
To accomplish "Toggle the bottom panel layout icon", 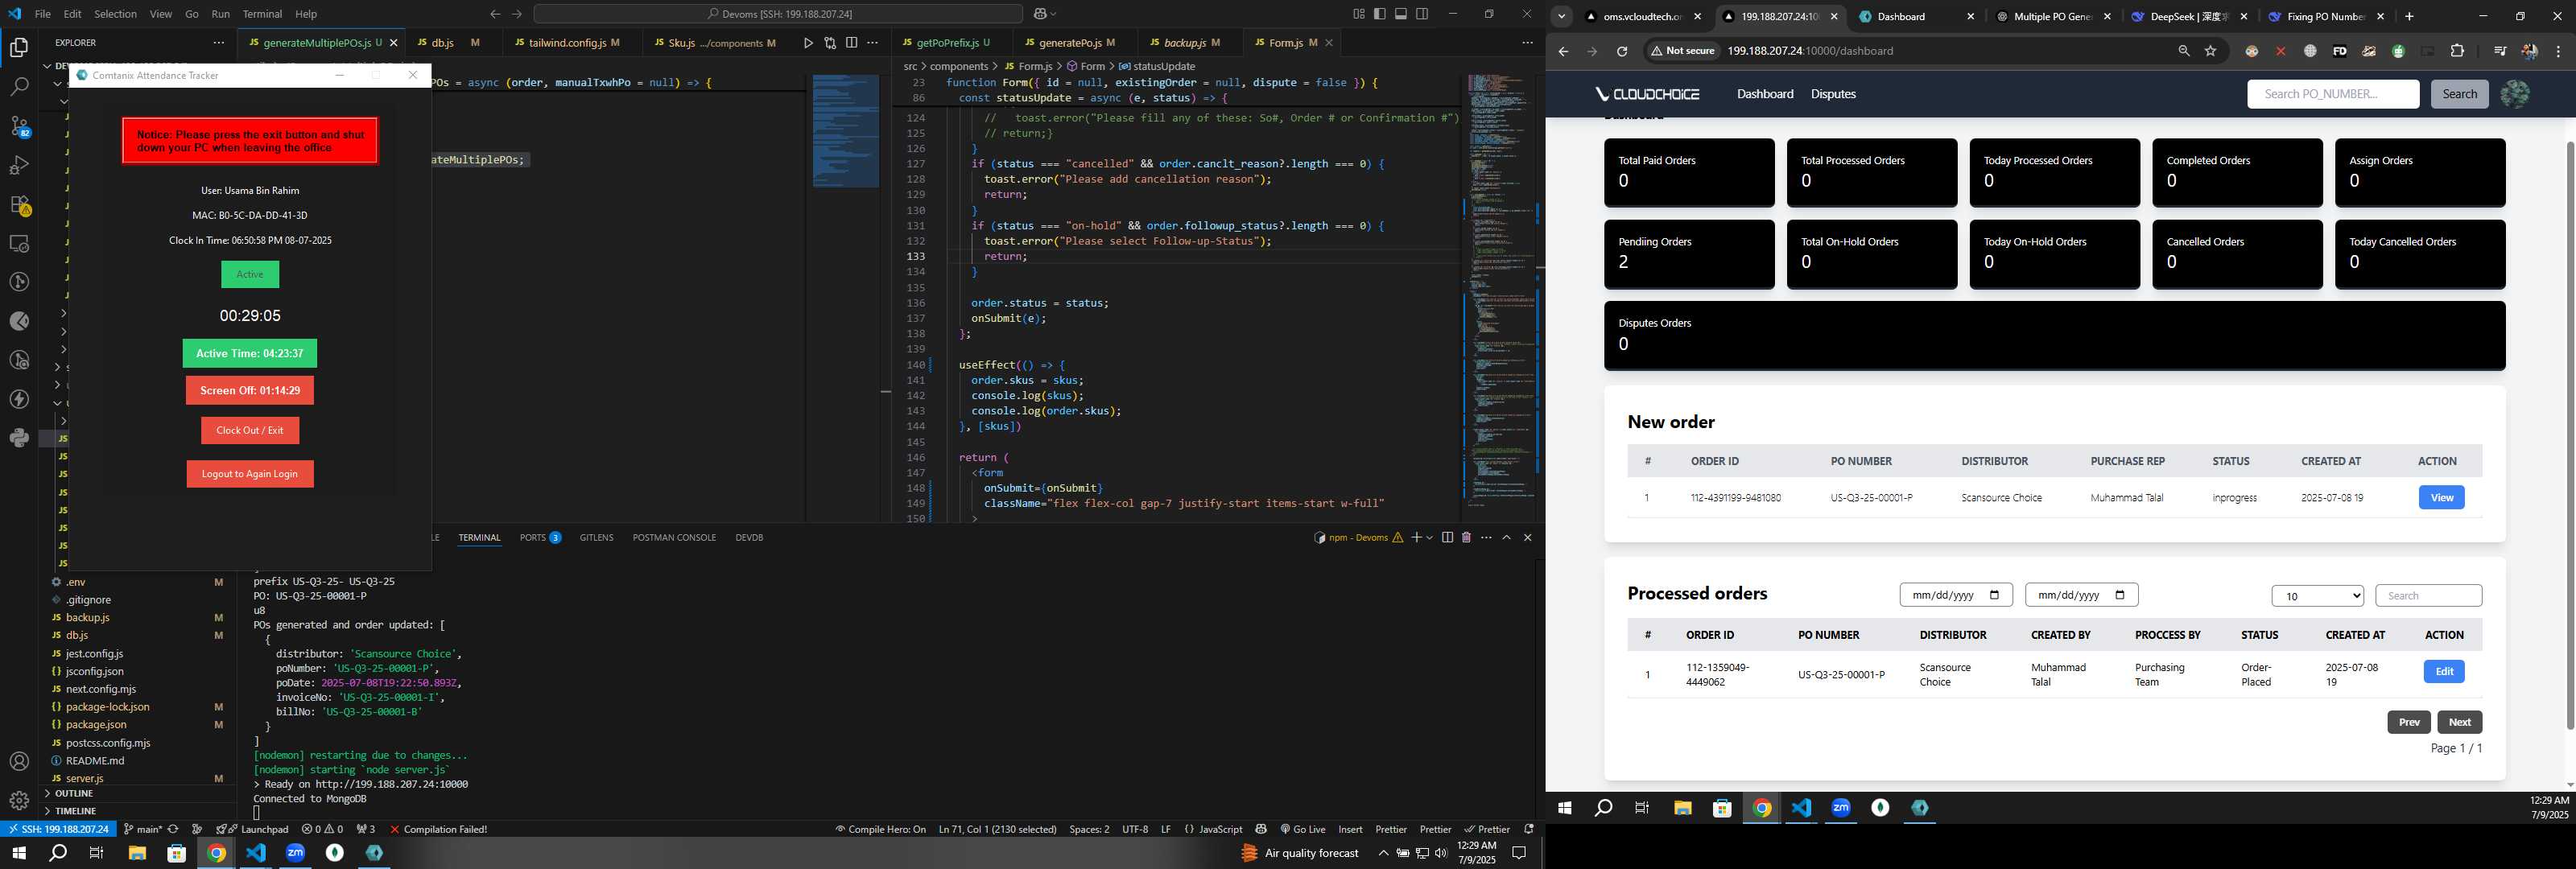I will [x=1401, y=14].
